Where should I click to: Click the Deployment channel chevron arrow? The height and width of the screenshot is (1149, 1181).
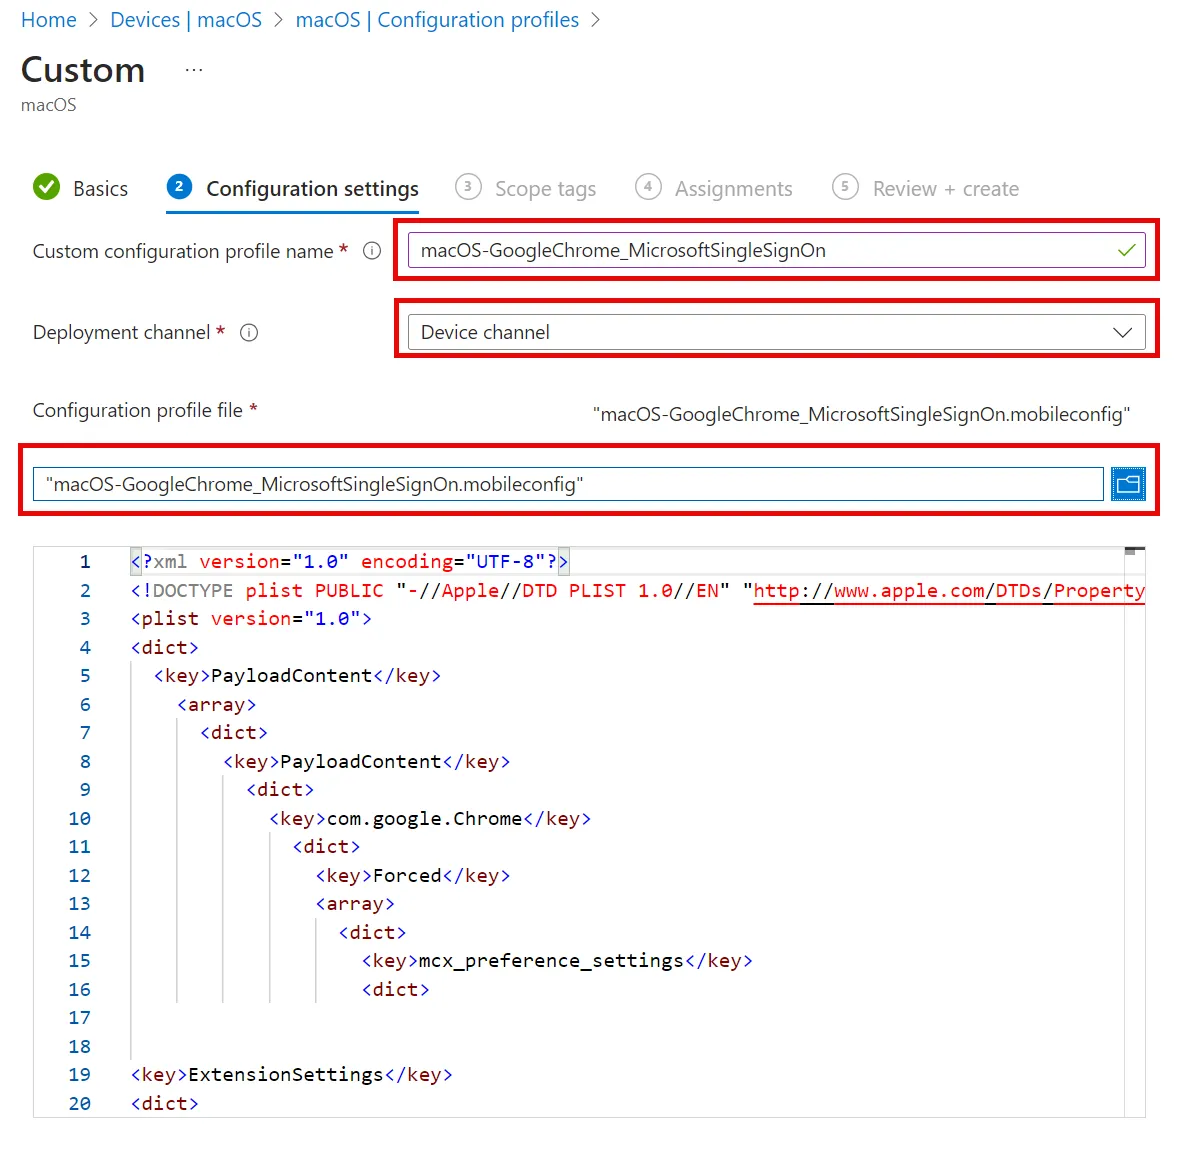coord(1122,333)
